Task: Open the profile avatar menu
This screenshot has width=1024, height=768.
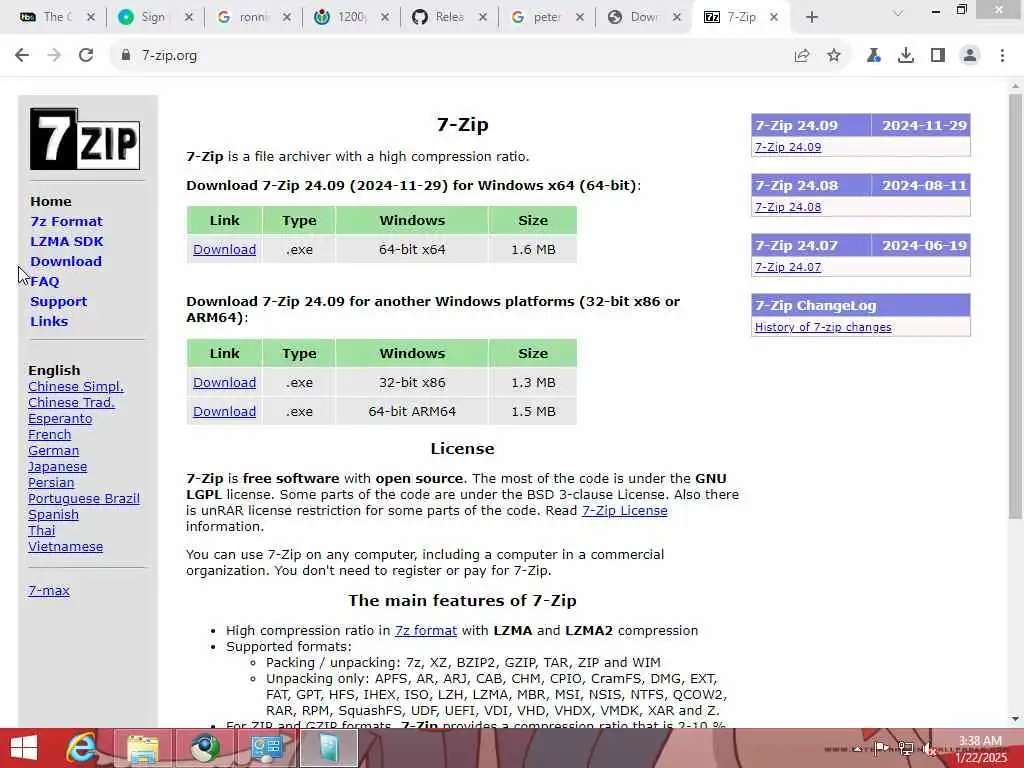Action: click(x=970, y=56)
